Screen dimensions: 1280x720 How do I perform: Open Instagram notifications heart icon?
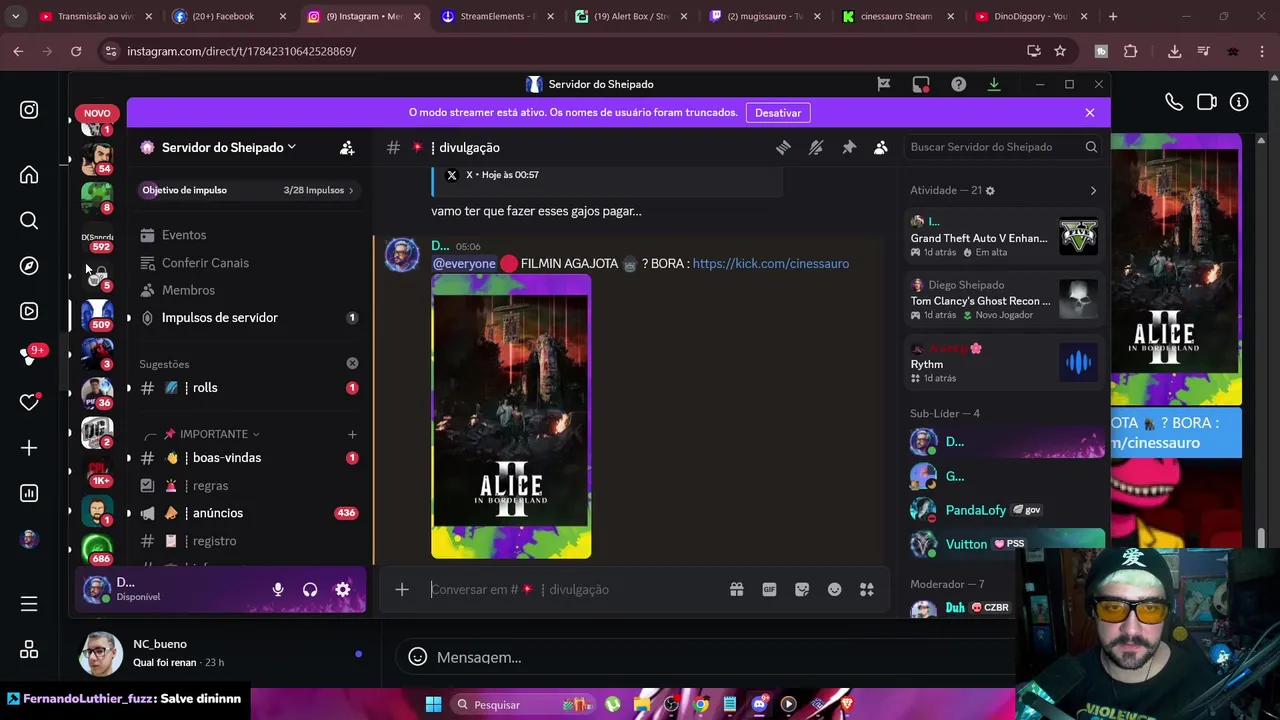point(29,402)
